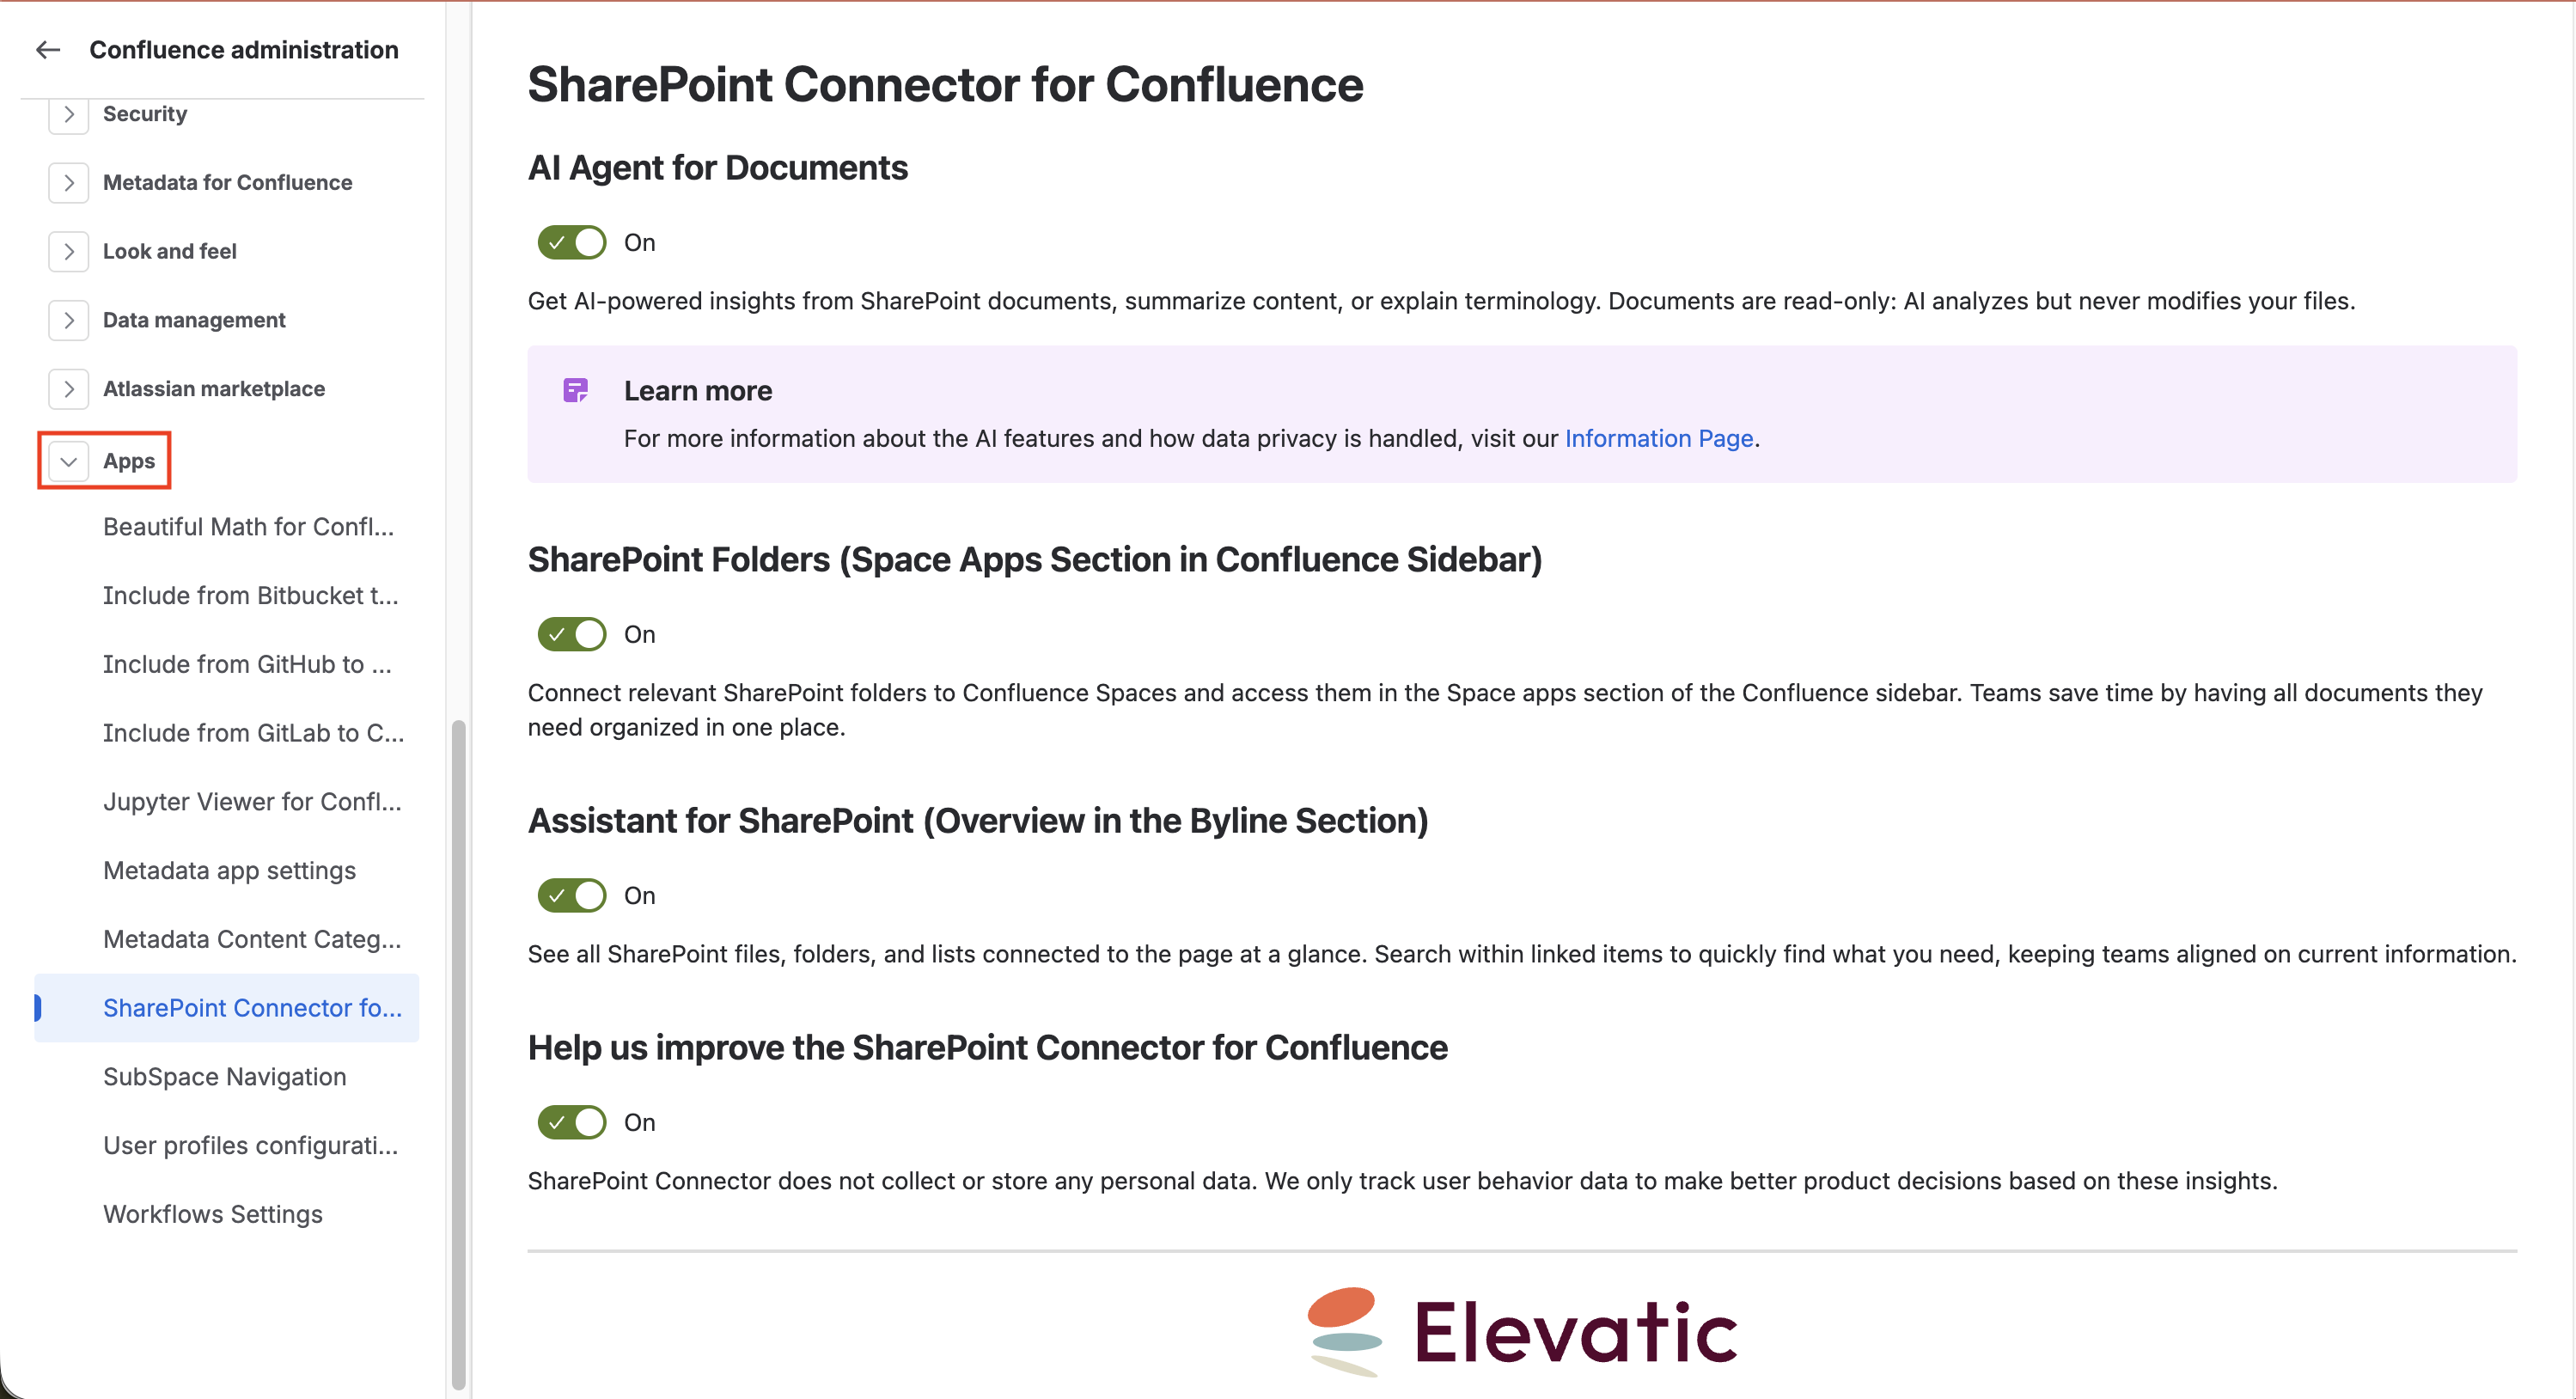2576x1399 pixels.
Task: Click the Elevatic logo
Action: coord(1522,1331)
